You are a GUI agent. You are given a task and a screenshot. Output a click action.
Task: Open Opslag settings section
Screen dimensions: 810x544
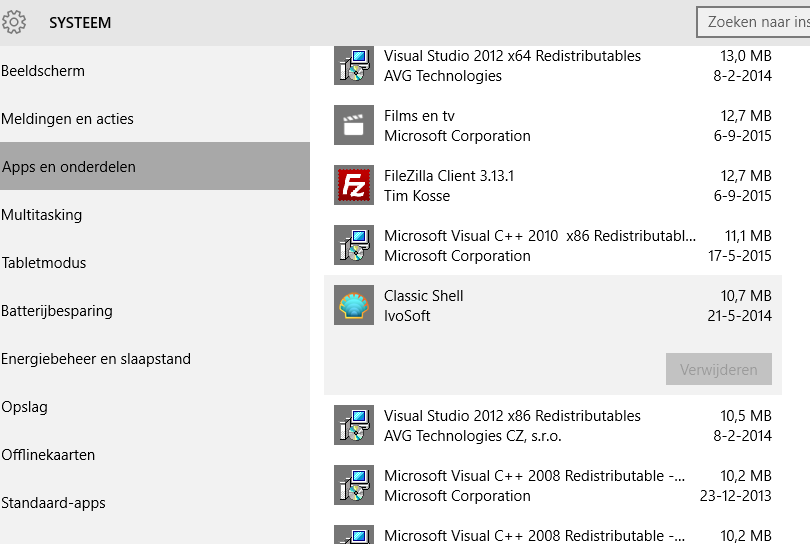point(155,407)
